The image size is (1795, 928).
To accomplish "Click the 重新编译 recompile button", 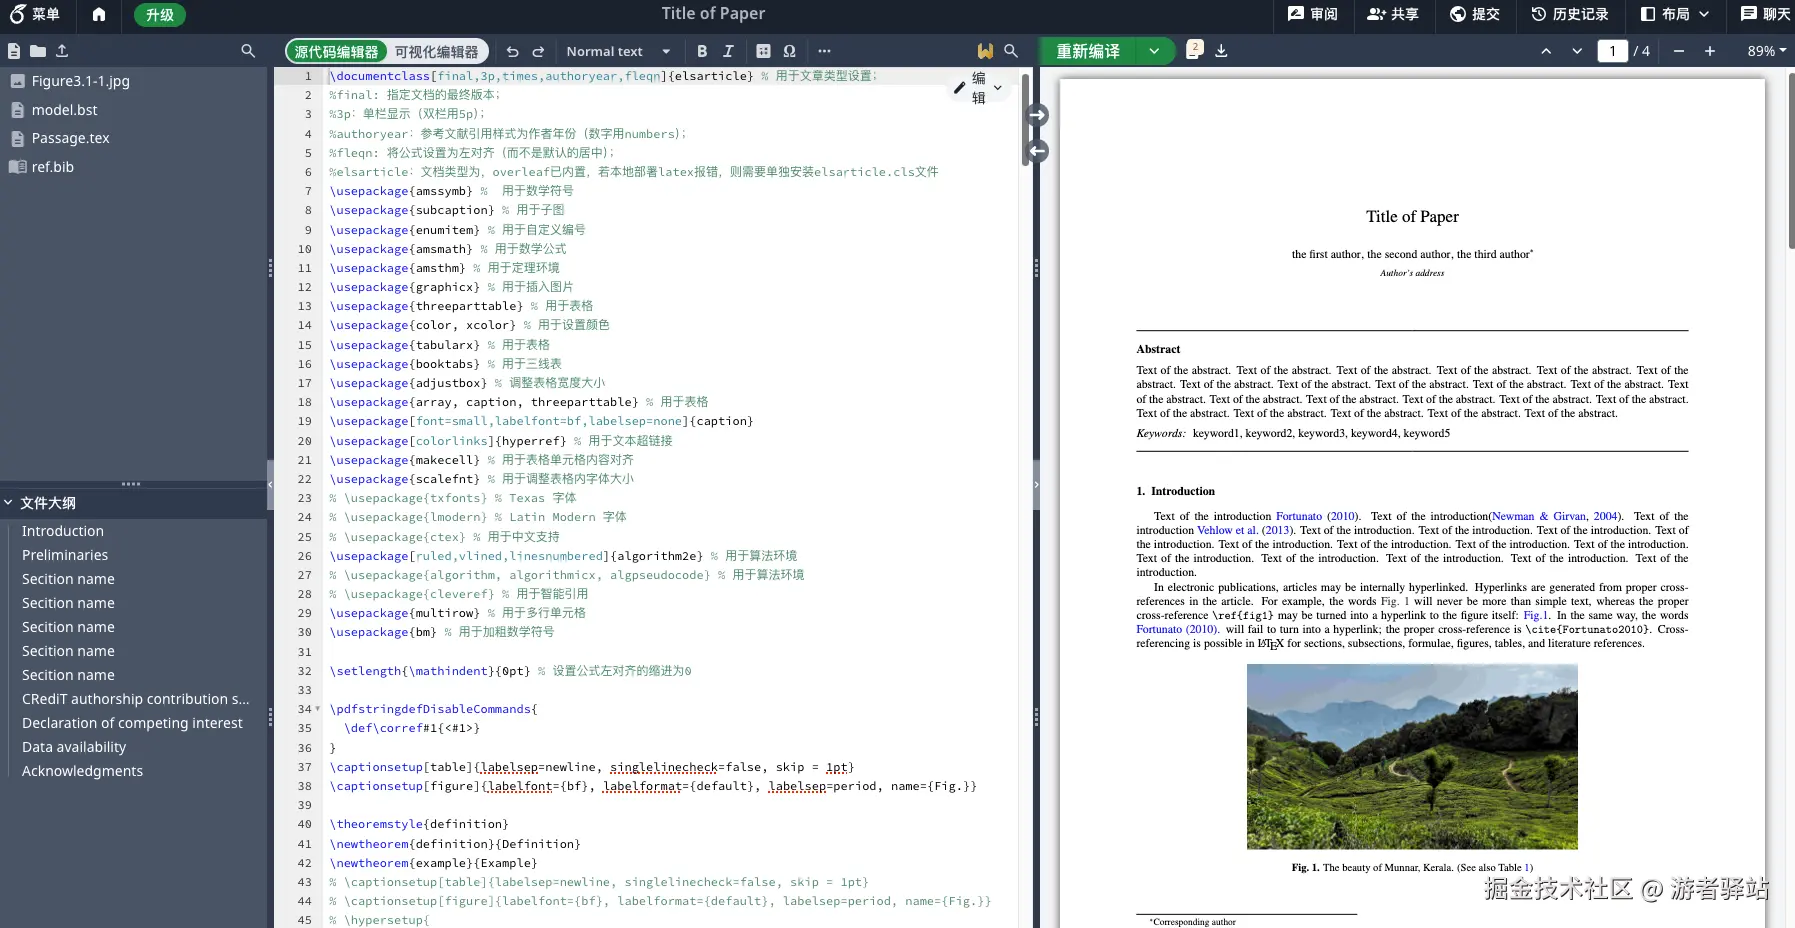I will click(1088, 51).
